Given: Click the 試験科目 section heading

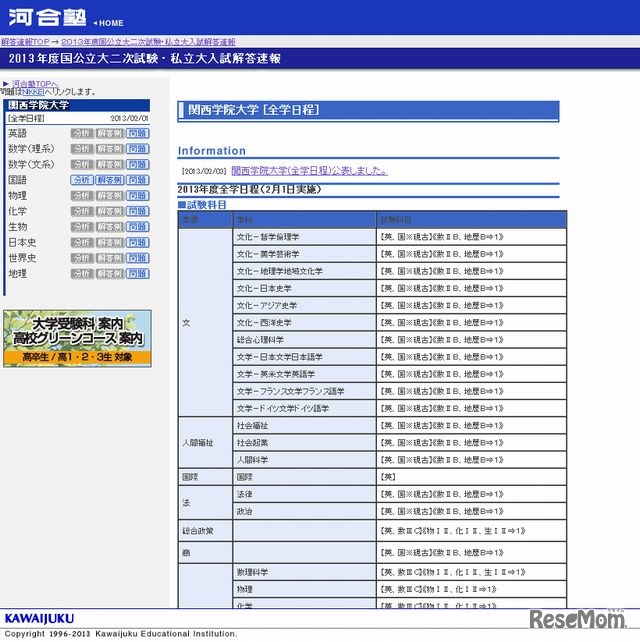Looking at the screenshot, I should coord(202,205).
